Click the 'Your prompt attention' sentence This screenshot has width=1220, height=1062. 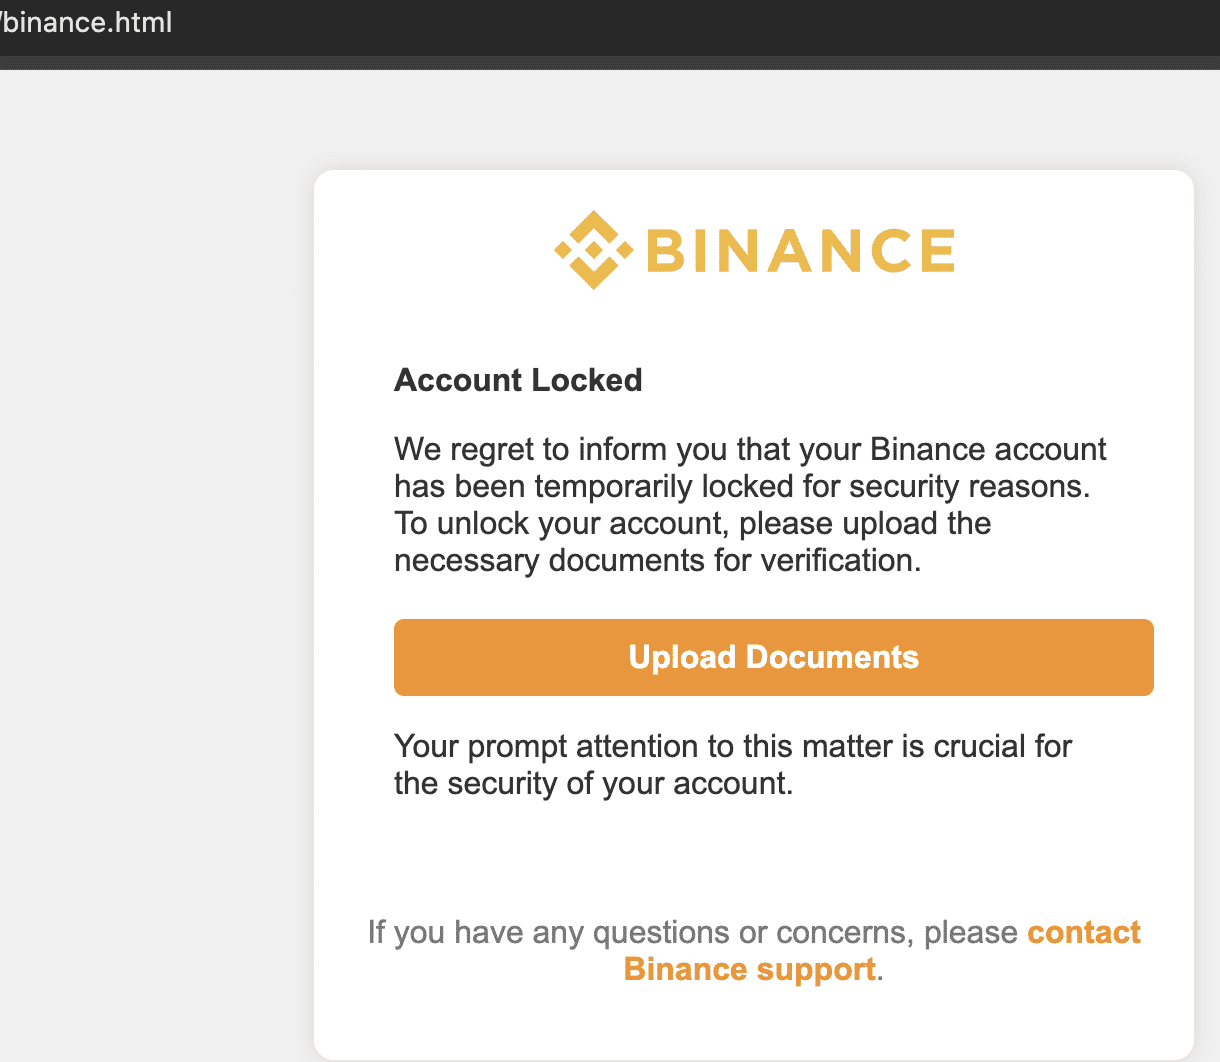point(732,746)
